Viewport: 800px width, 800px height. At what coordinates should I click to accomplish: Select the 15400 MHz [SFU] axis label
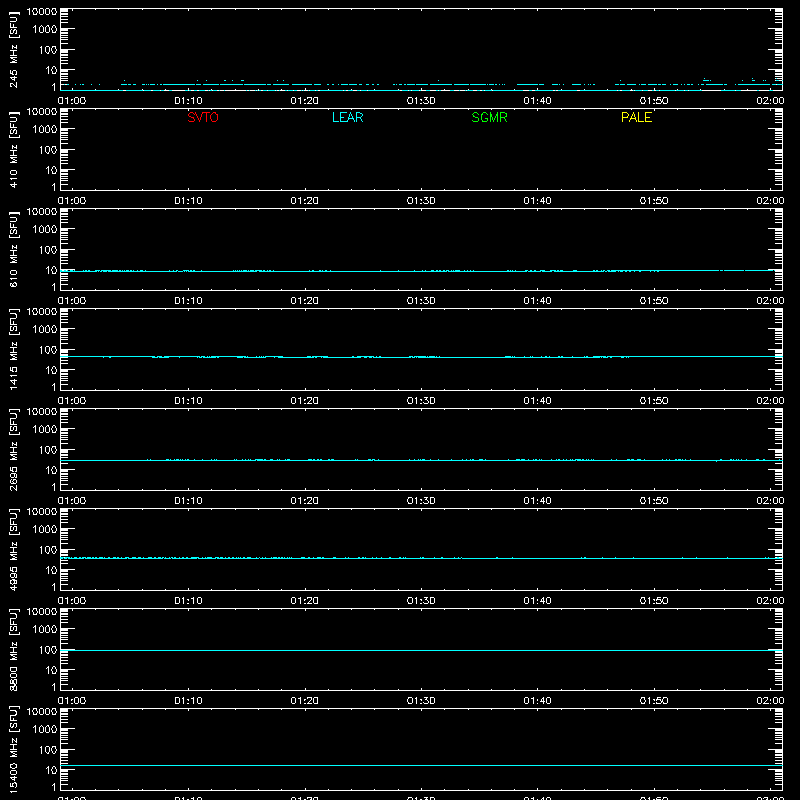click(13, 749)
